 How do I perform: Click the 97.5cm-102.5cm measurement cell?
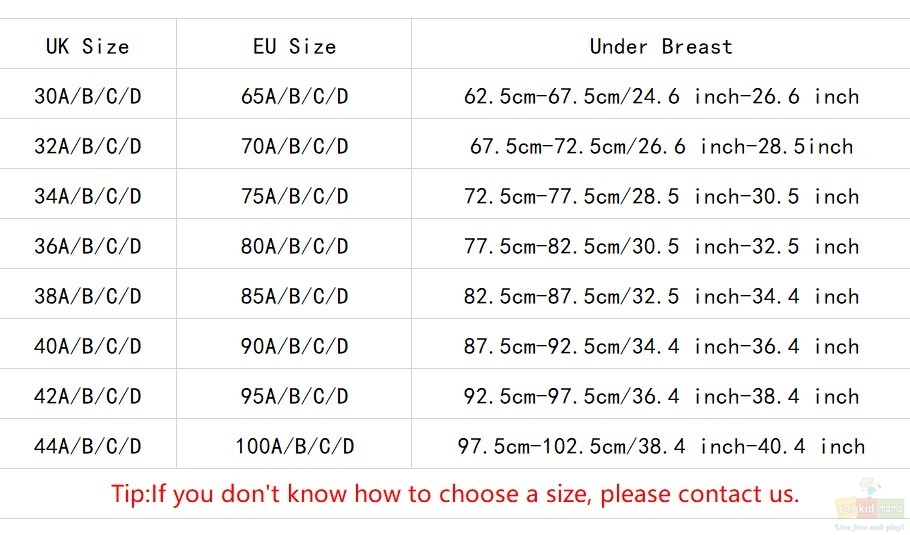[661, 445]
